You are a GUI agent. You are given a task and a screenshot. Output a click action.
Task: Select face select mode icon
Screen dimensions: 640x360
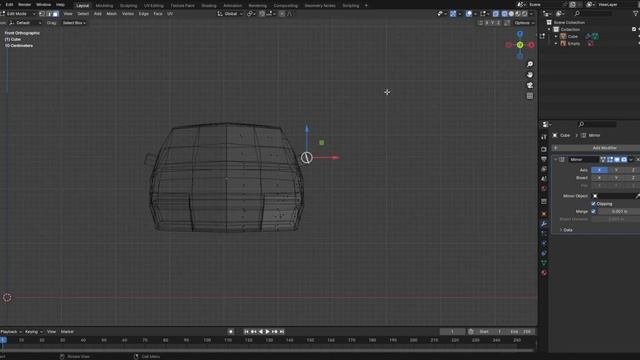click(x=56, y=14)
